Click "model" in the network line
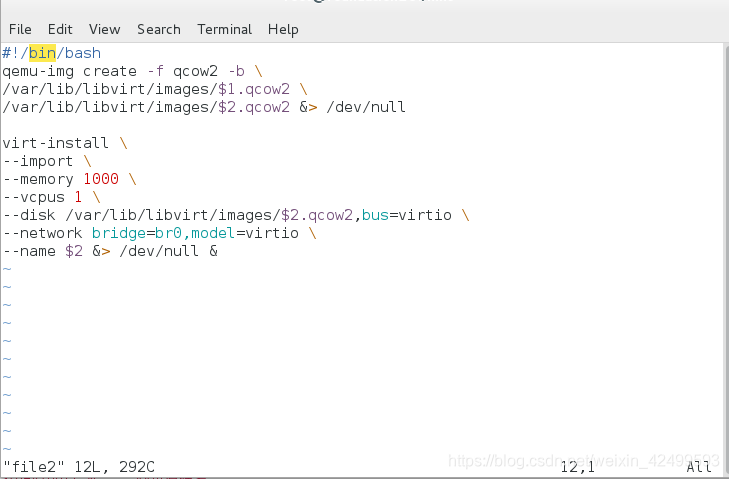Viewport: 729px width, 479px height. pyautogui.click(x=213, y=233)
